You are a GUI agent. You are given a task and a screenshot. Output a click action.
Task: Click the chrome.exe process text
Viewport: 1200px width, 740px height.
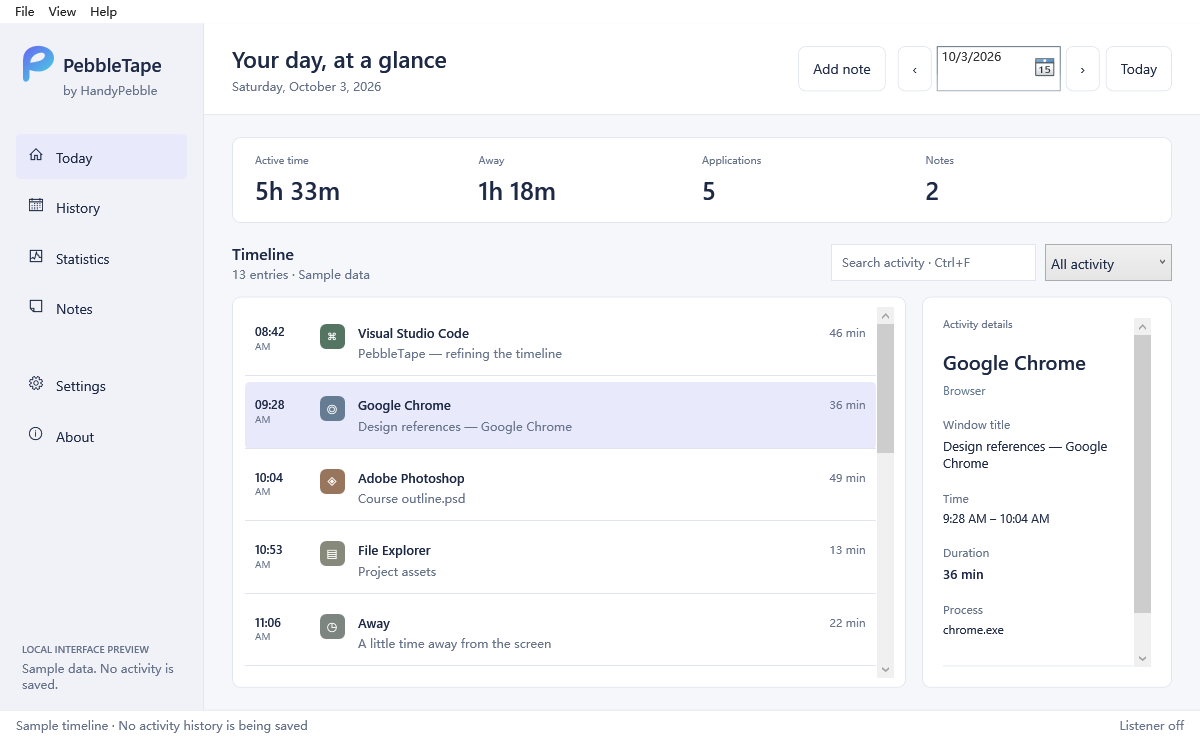[x=973, y=630]
